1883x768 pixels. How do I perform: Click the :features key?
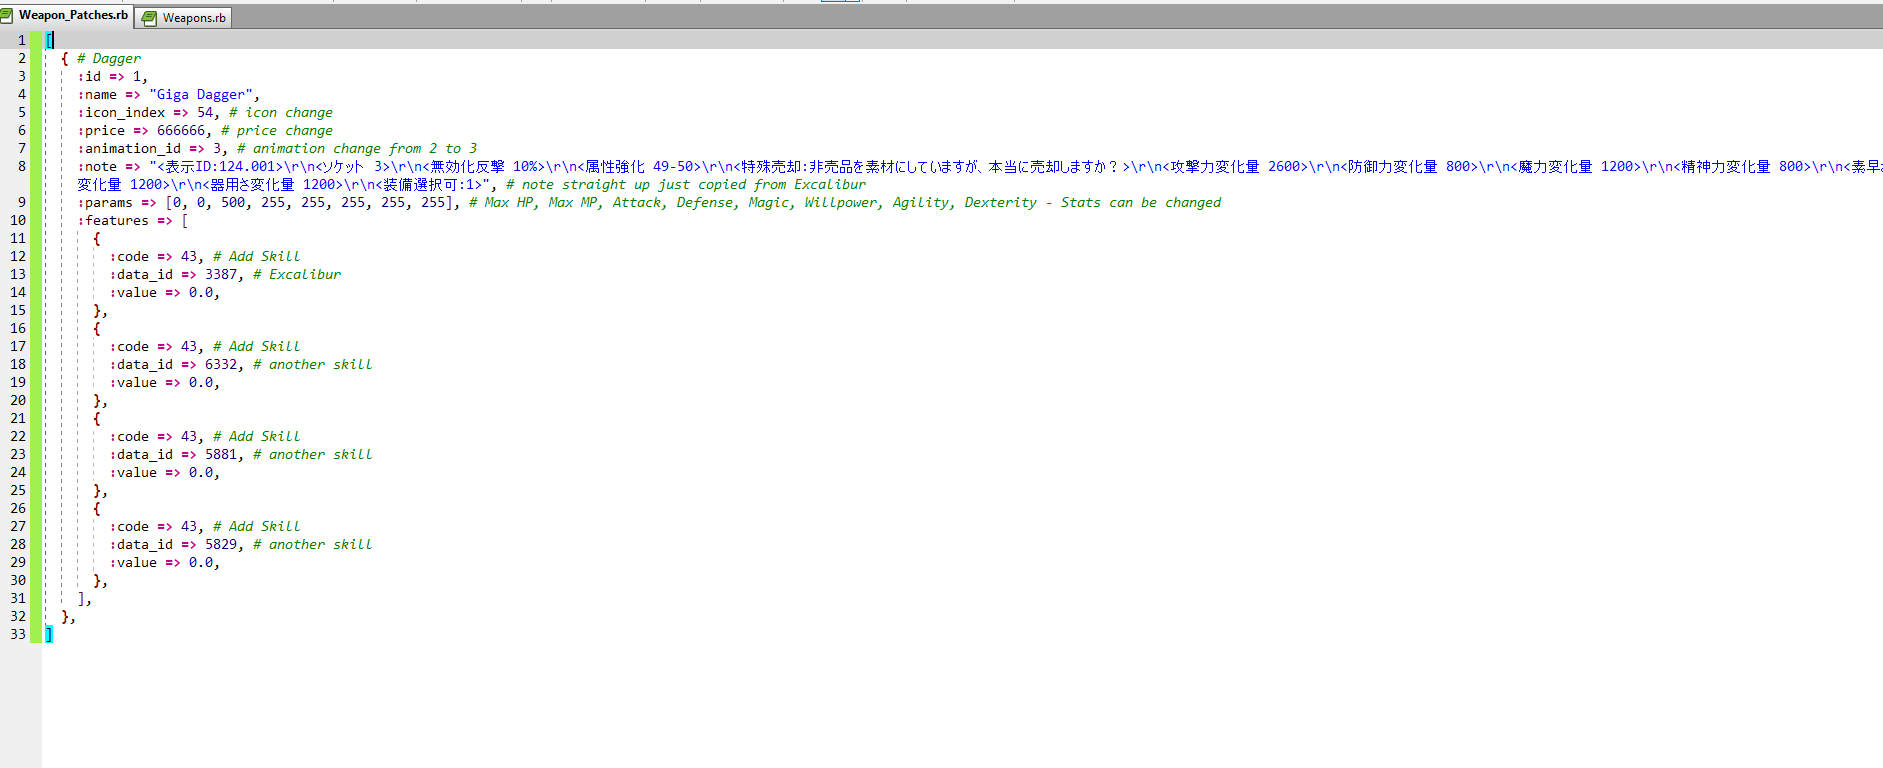[x=113, y=220]
